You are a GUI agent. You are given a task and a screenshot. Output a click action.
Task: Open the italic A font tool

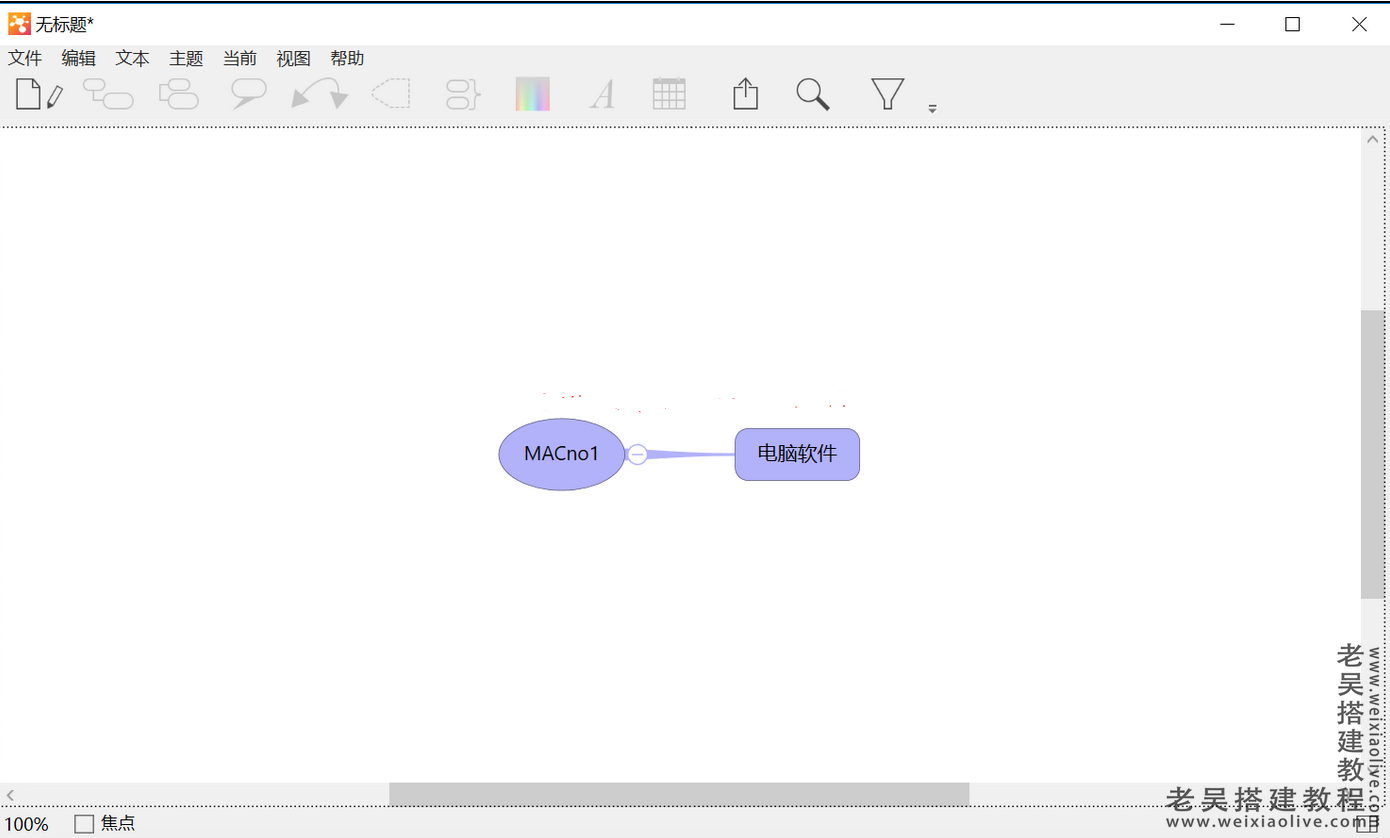point(602,95)
